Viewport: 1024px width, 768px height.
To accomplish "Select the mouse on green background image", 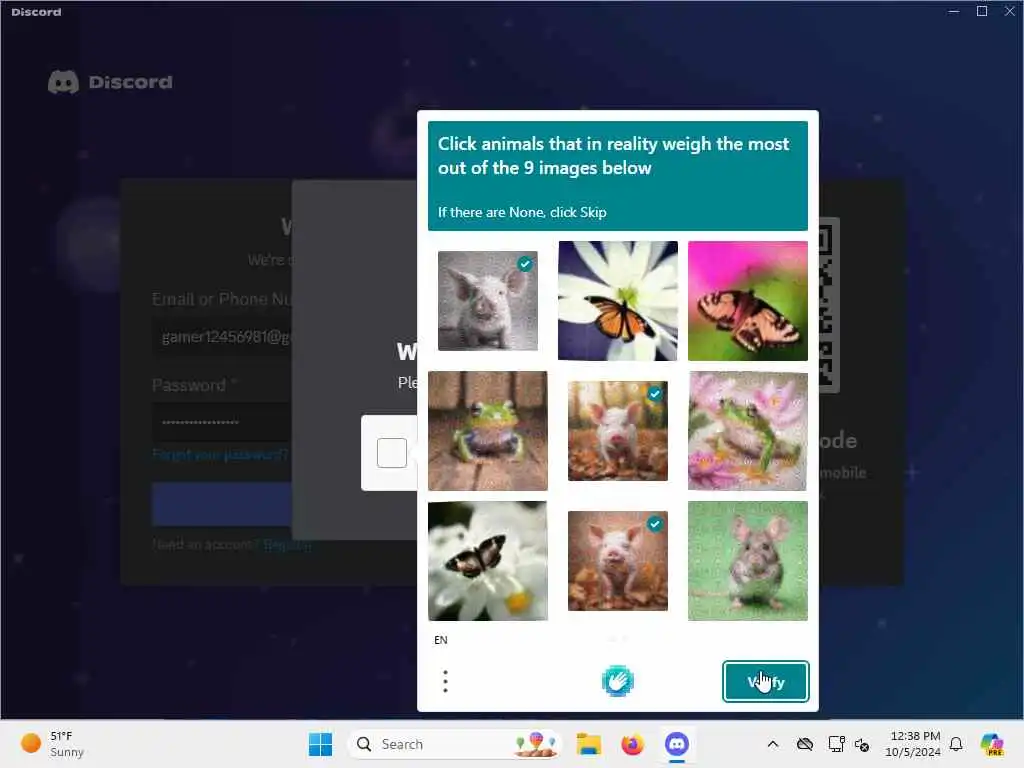I will click(748, 560).
